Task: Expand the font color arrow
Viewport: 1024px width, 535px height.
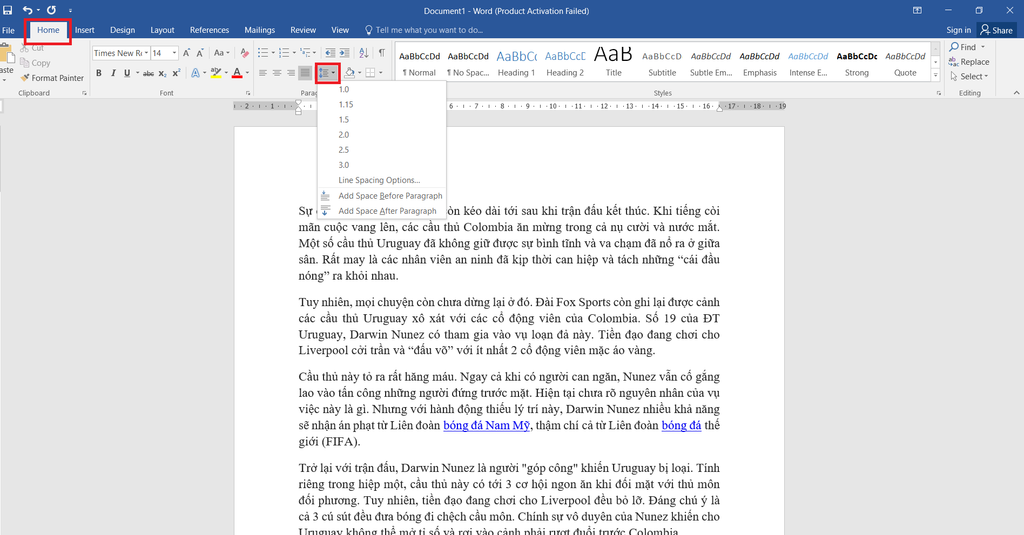Action: pyautogui.click(x=247, y=73)
